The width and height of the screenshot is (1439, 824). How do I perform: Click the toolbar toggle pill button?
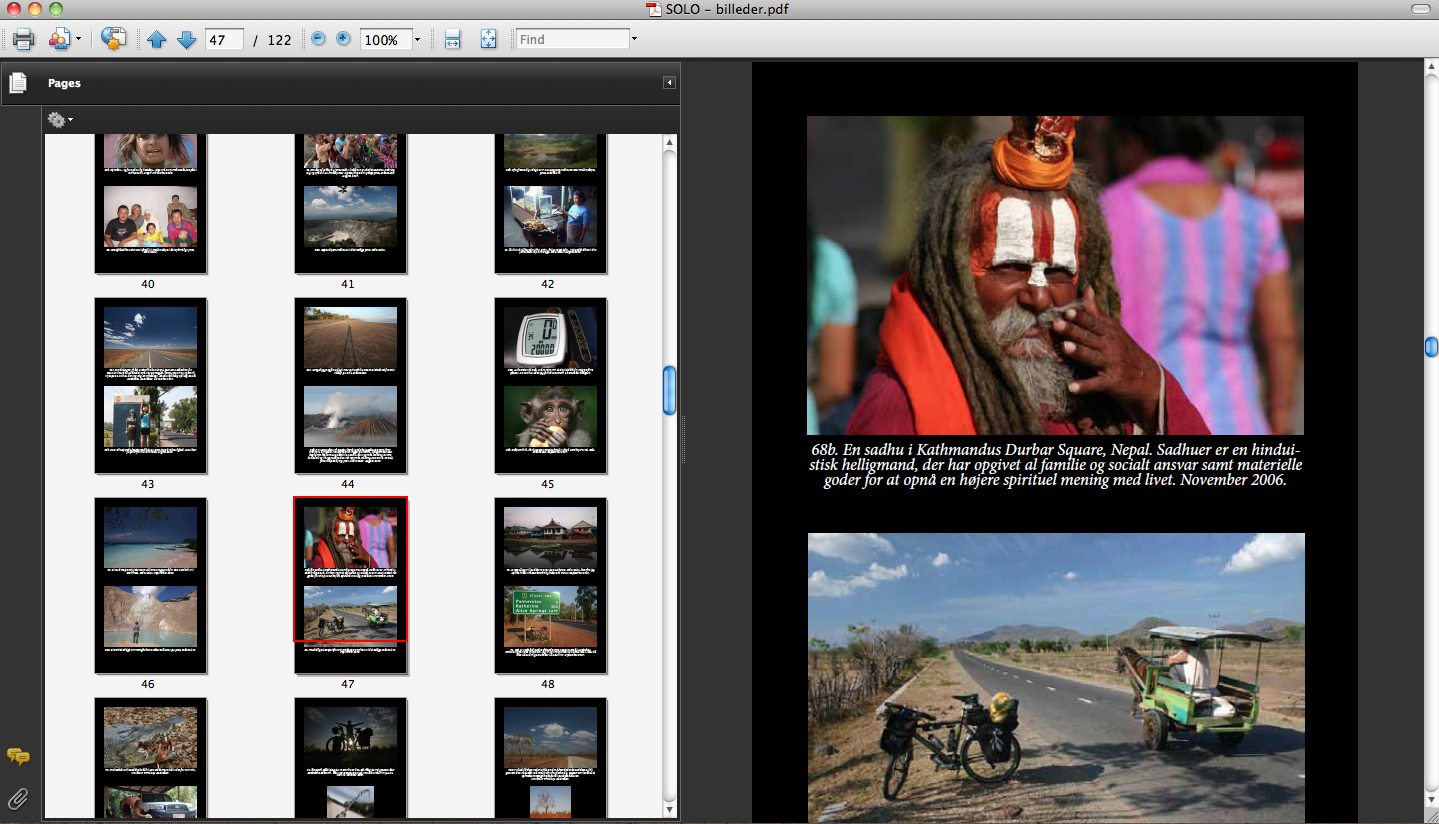(x=1420, y=9)
